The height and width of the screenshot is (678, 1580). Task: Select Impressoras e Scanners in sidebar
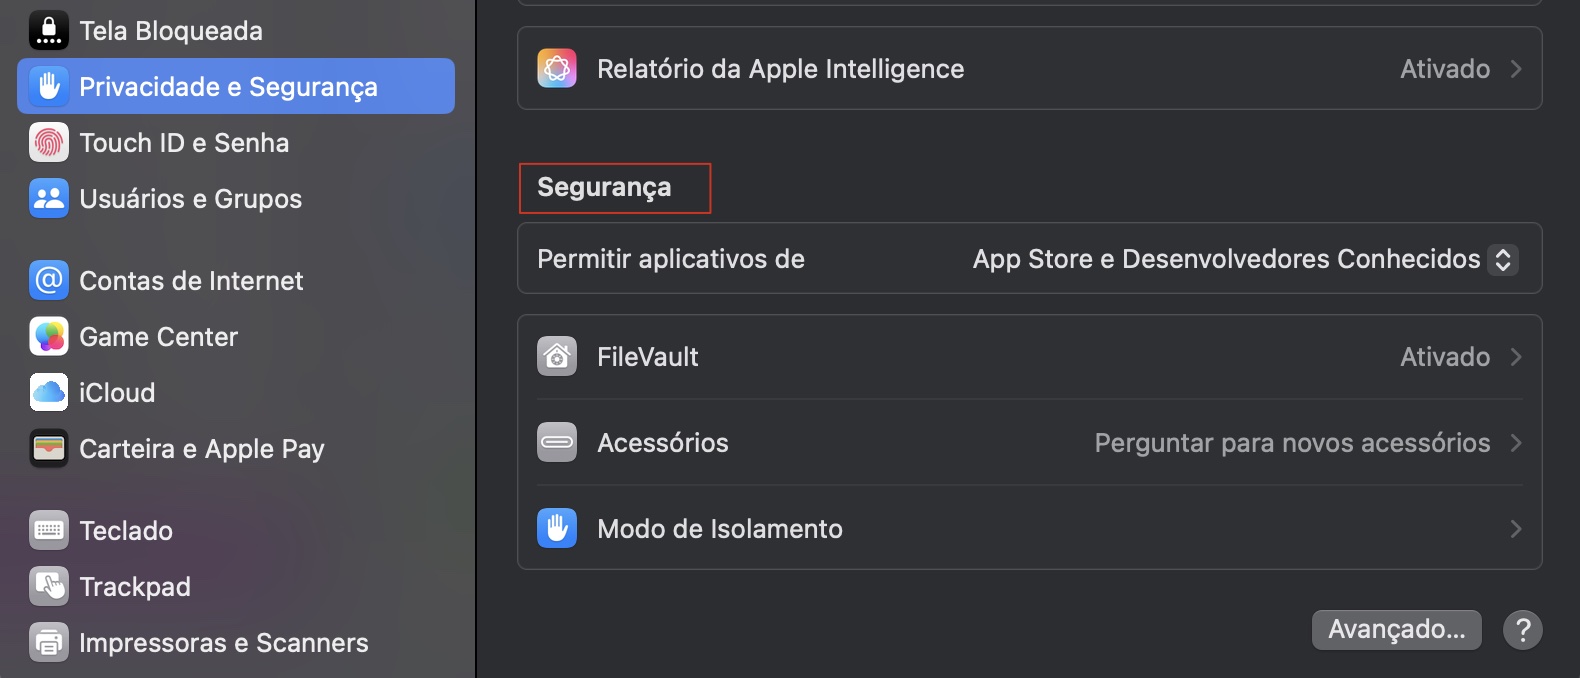[x=222, y=642]
